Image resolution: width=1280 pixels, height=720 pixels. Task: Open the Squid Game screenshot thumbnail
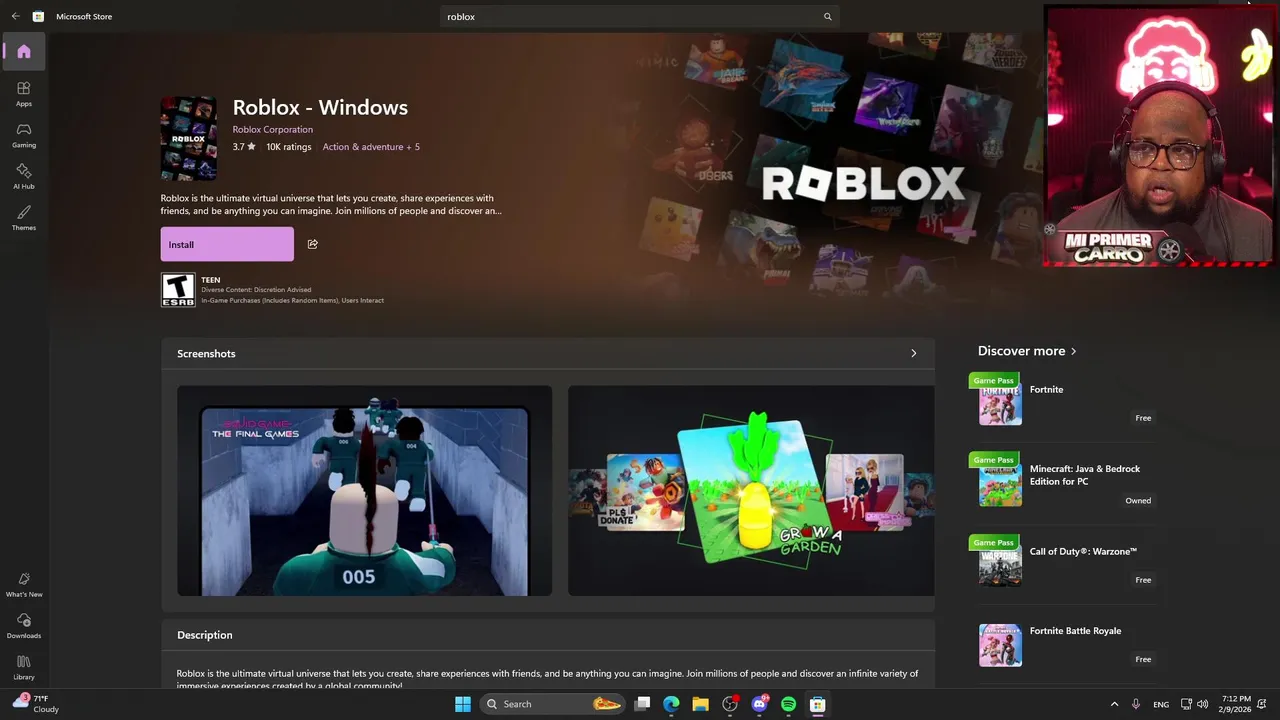coord(364,491)
